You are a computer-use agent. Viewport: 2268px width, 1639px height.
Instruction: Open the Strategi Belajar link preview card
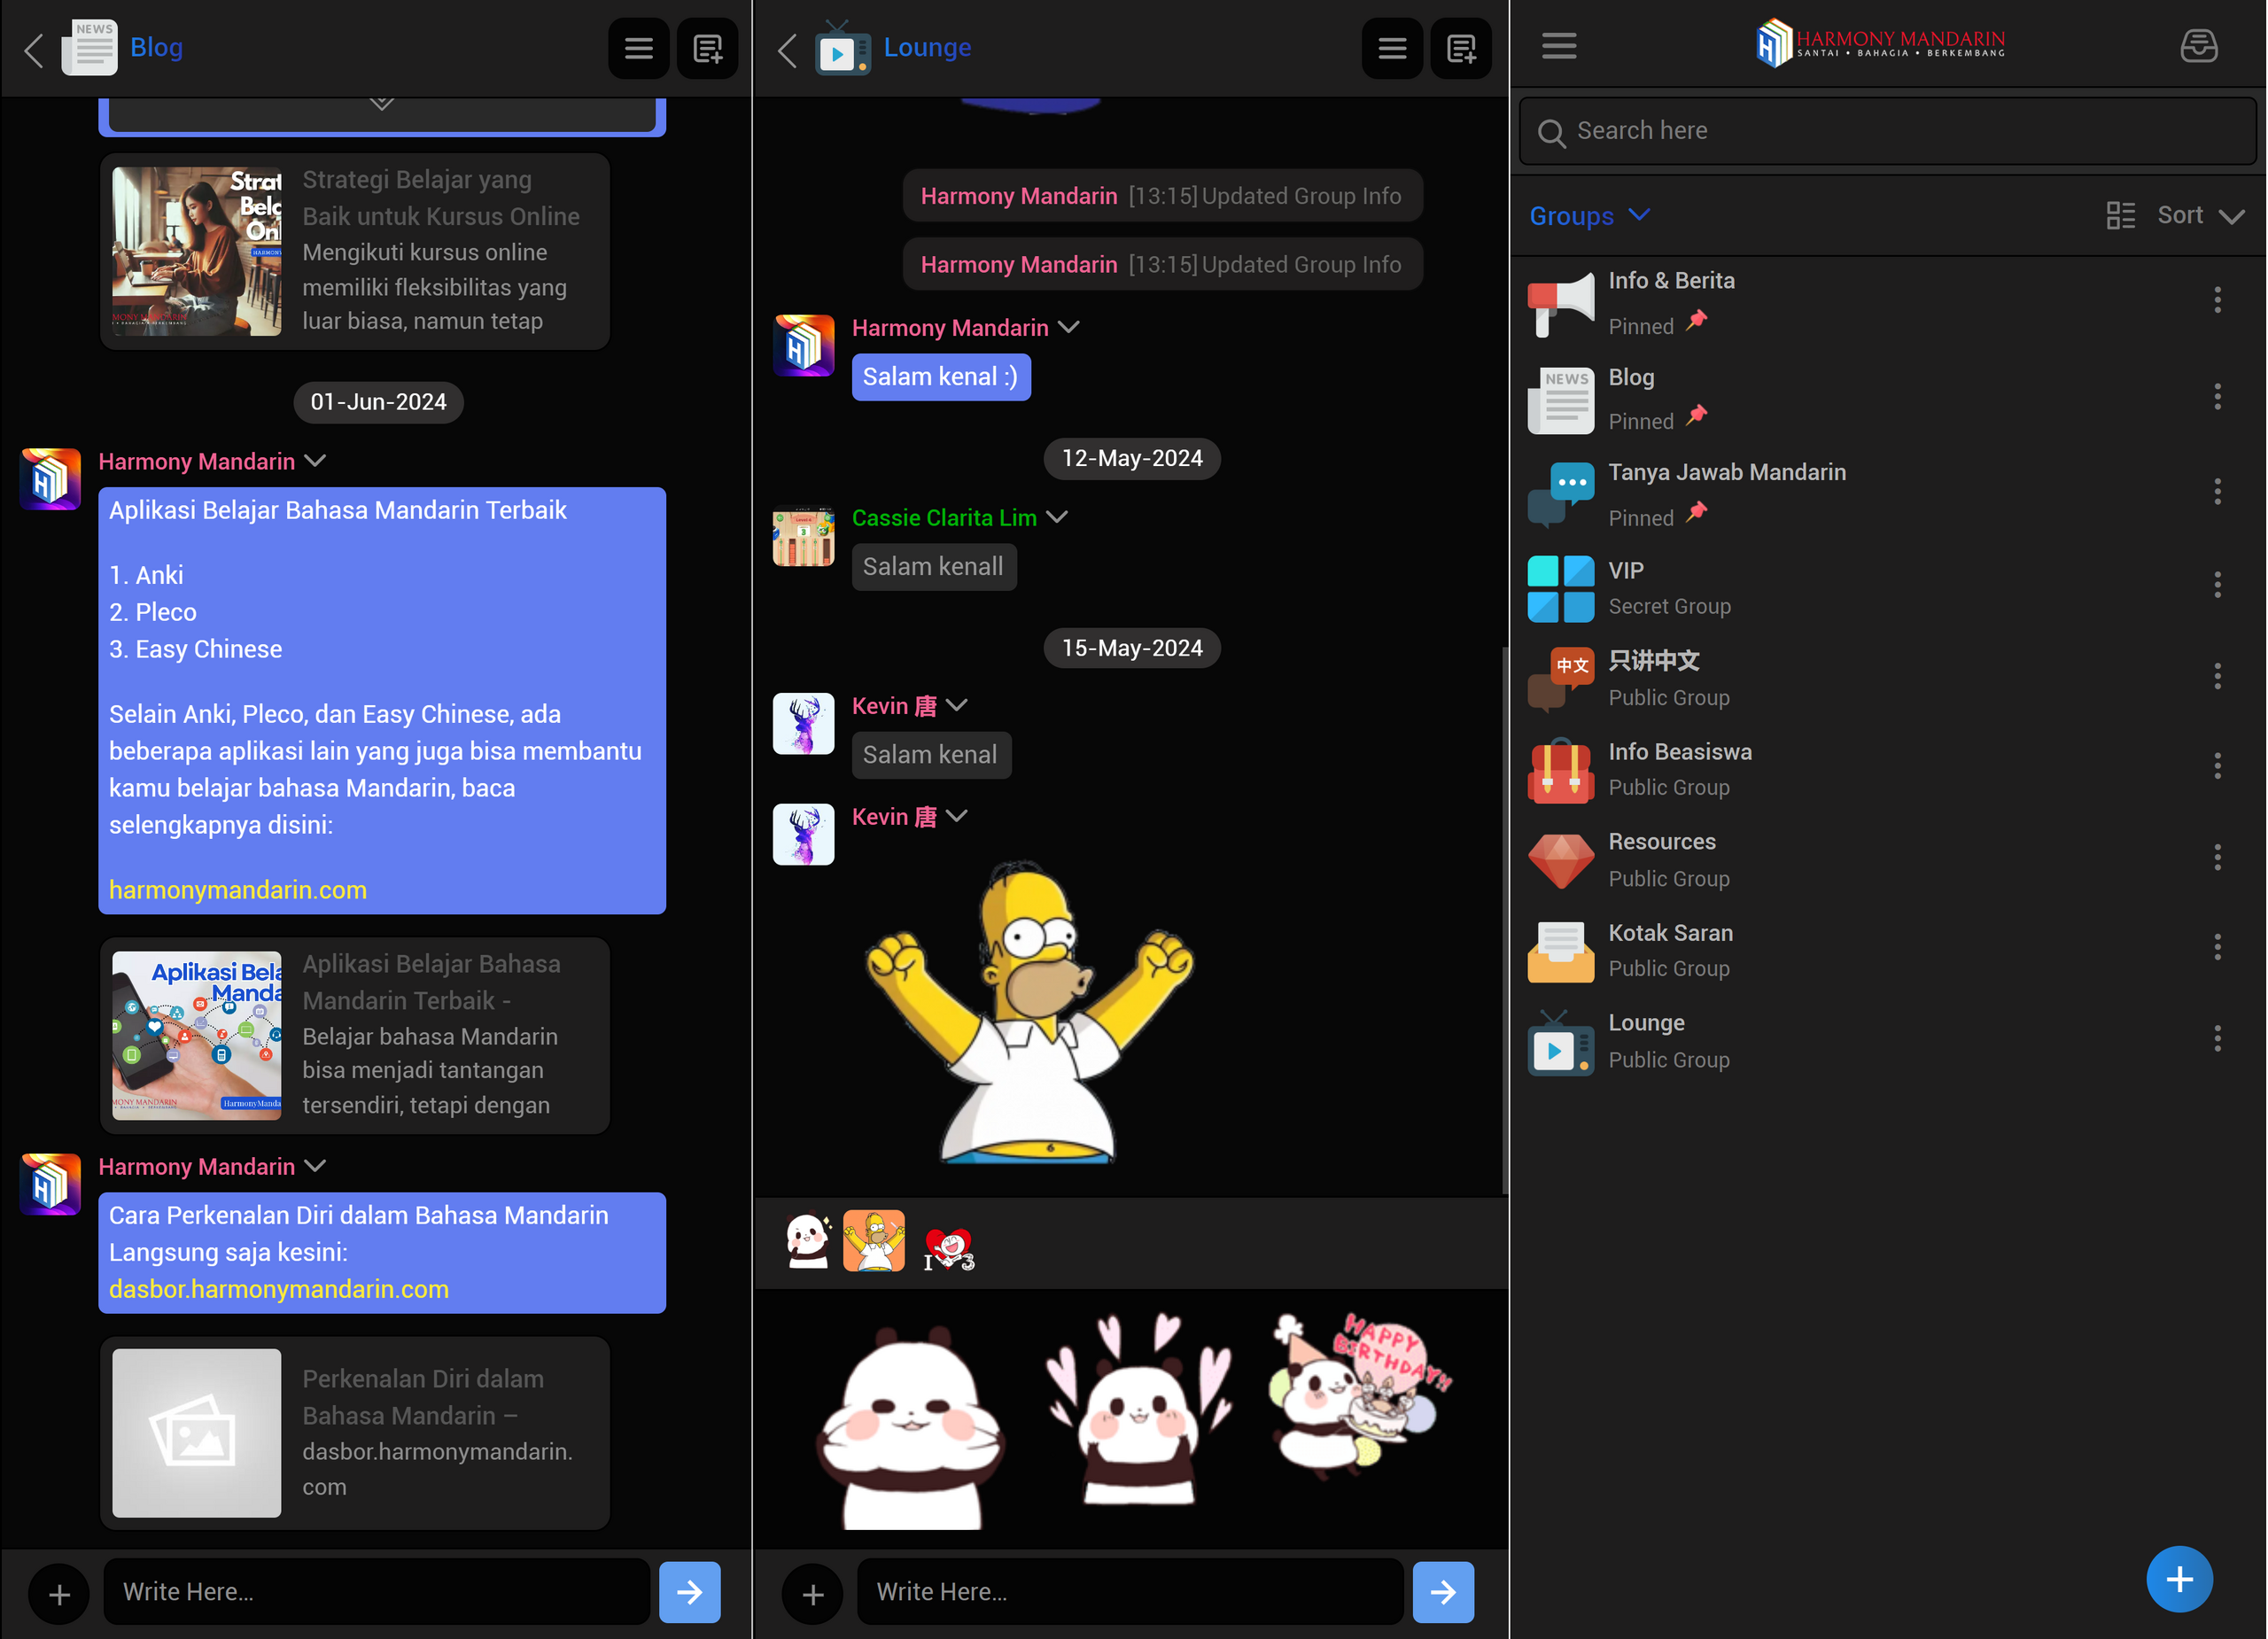354,251
